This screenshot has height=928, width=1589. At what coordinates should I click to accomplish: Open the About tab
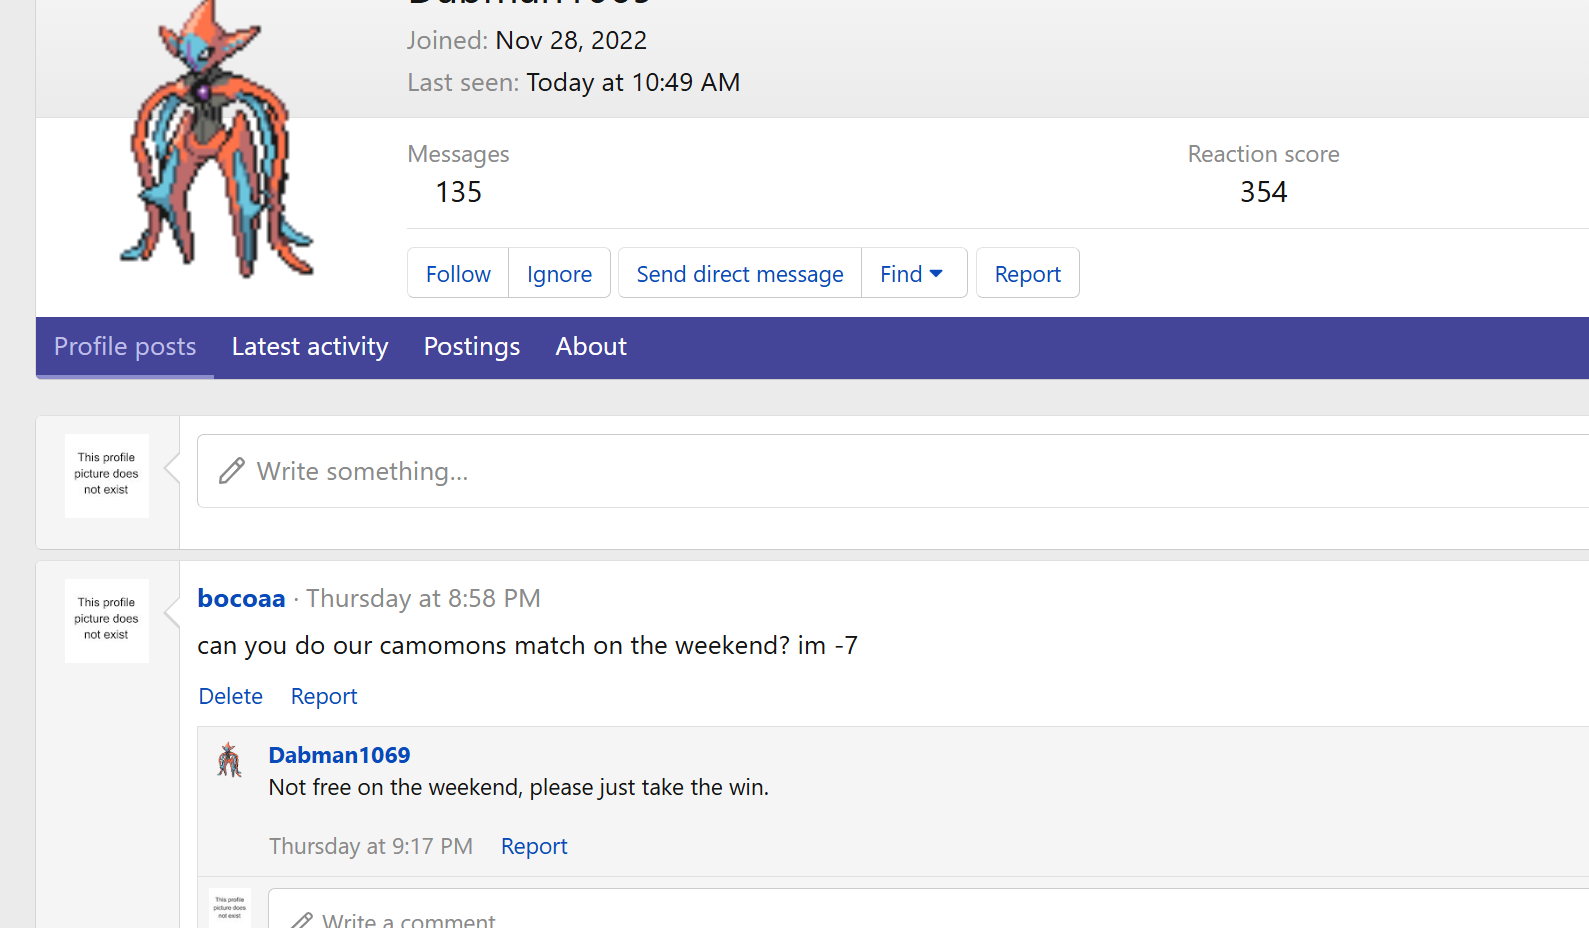(x=591, y=347)
